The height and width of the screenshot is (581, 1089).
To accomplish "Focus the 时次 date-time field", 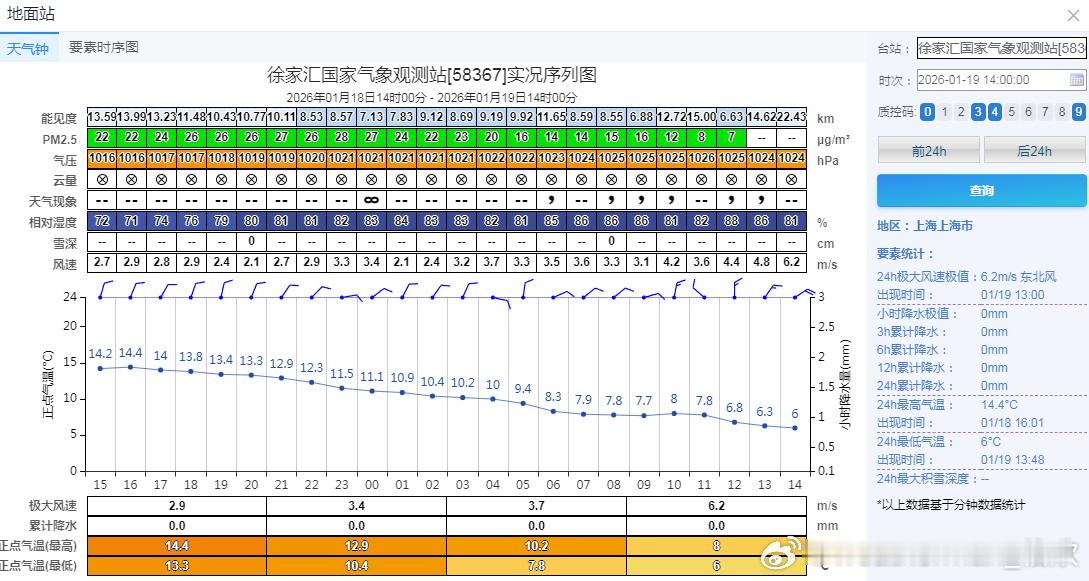I will coord(1001,80).
